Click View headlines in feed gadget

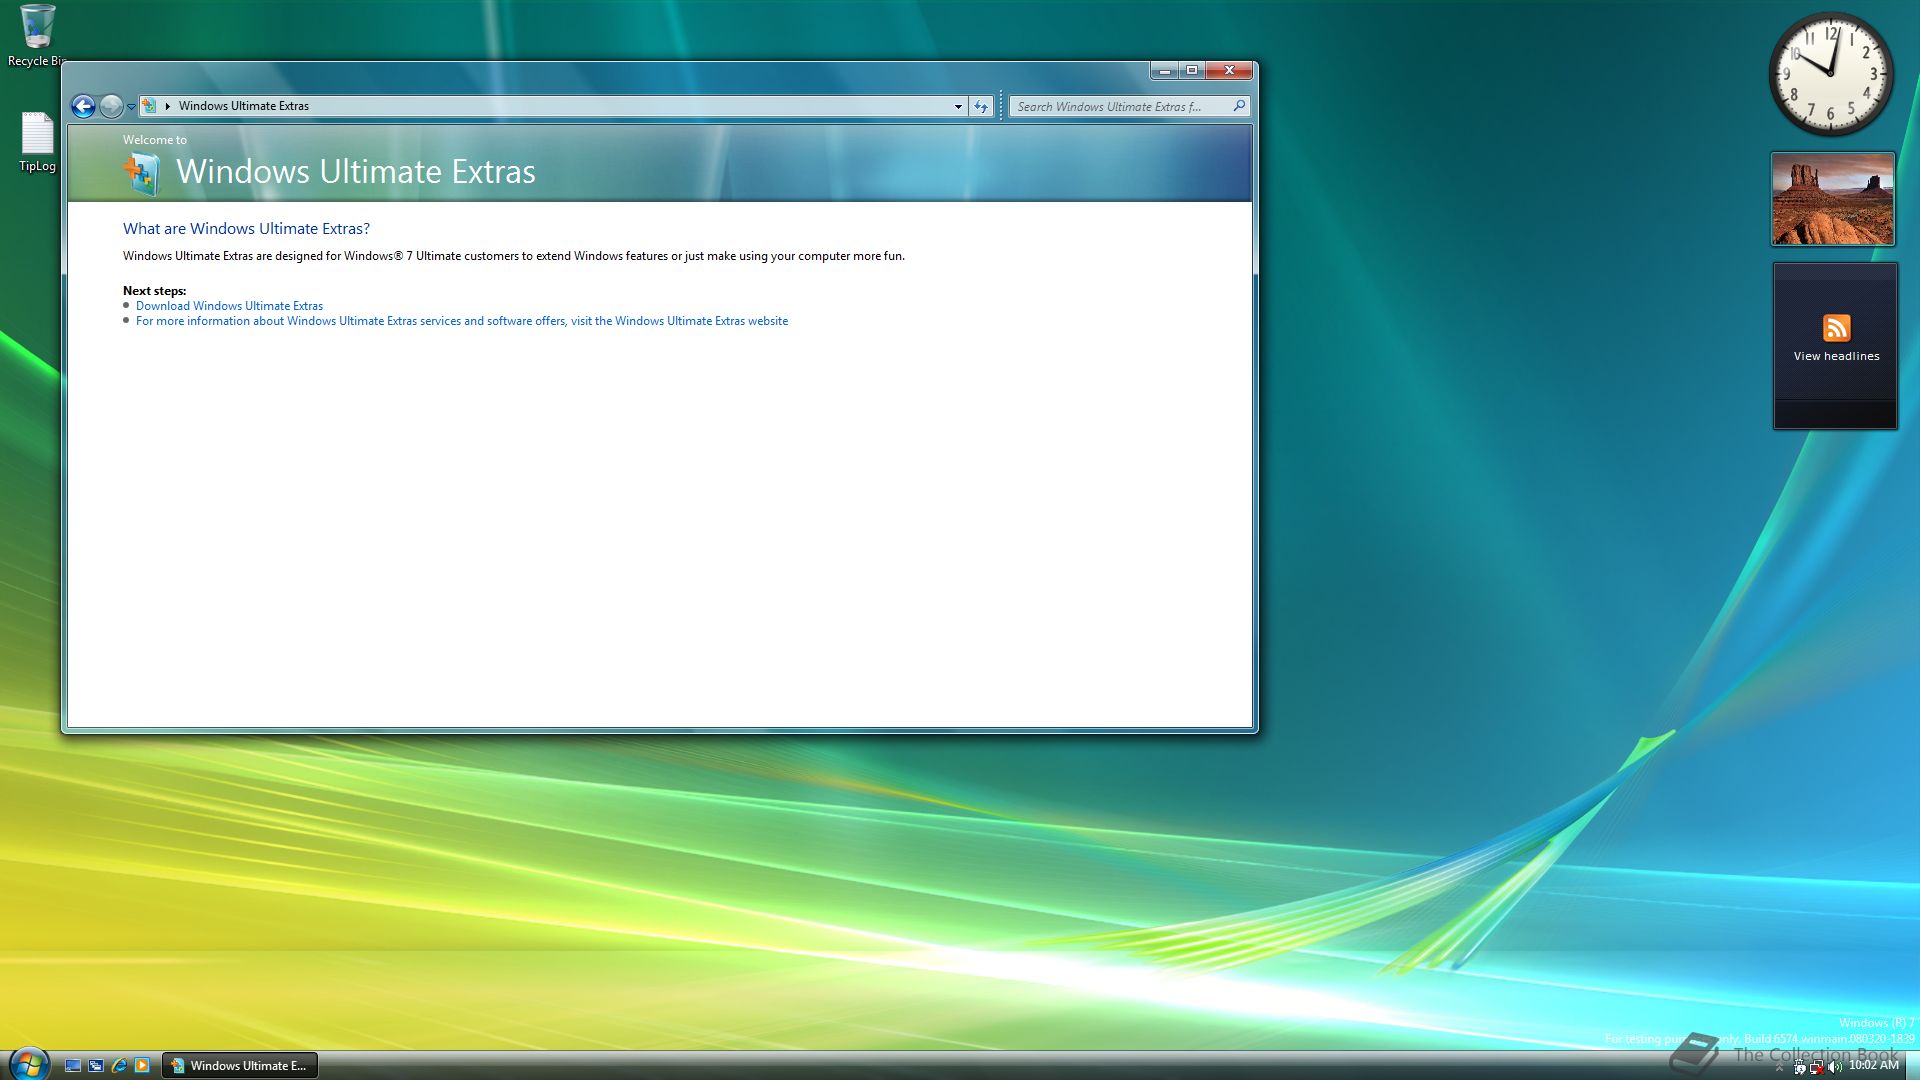1836,356
